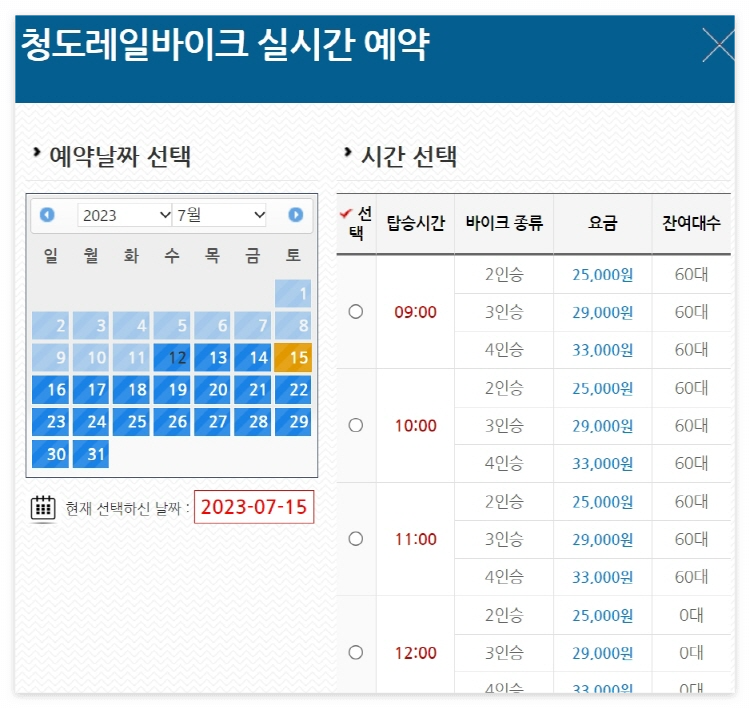Select the 11:00 boarding time radio button
The width and height of the screenshot is (750, 708).
coord(355,539)
